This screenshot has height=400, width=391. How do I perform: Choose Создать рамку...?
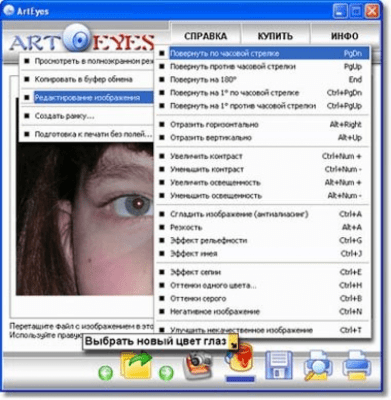[87, 116]
